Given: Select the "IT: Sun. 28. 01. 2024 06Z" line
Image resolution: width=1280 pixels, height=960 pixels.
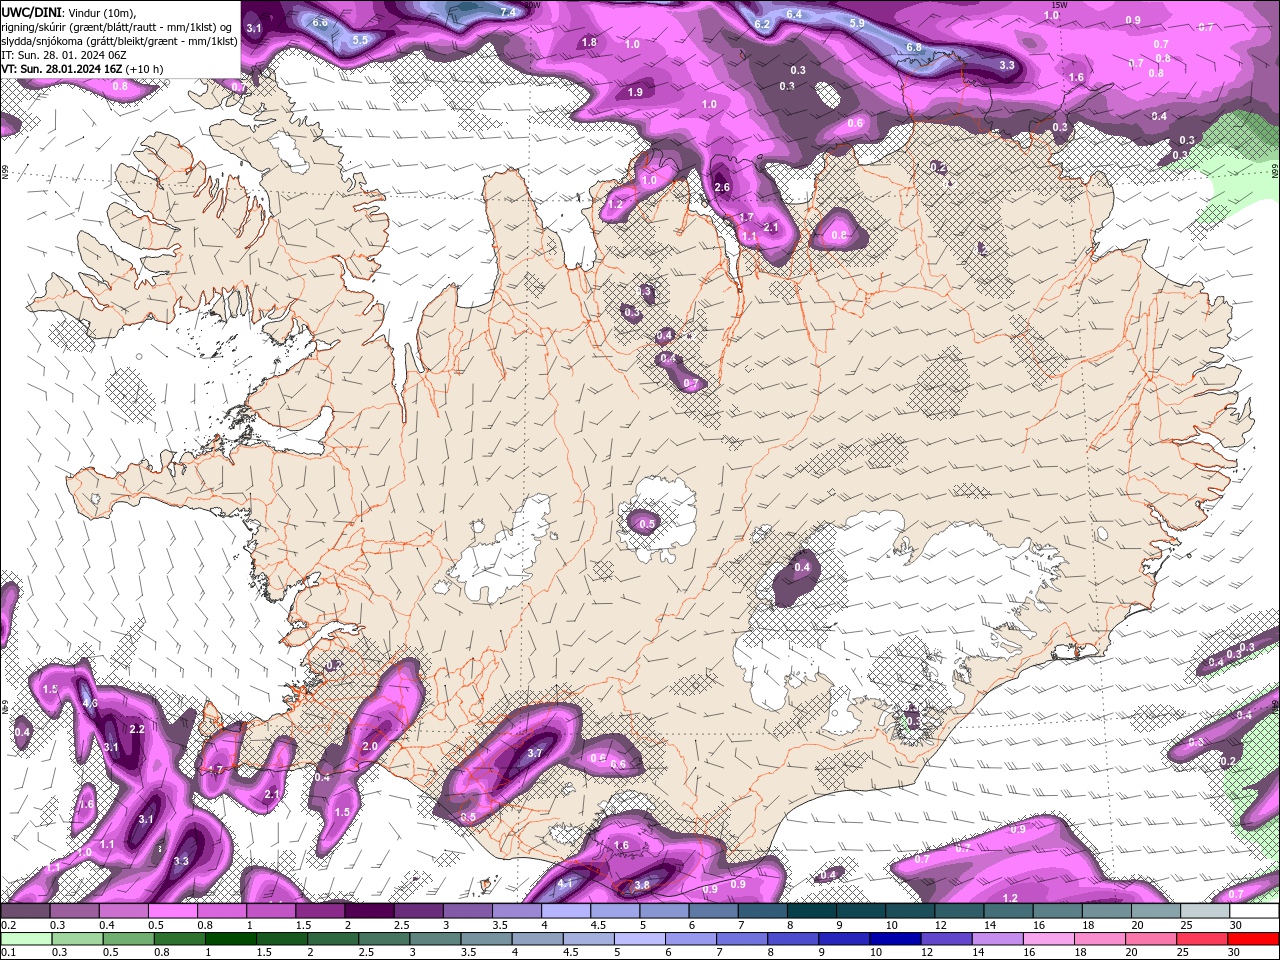Looking at the screenshot, I should click(x=63, y=55).
